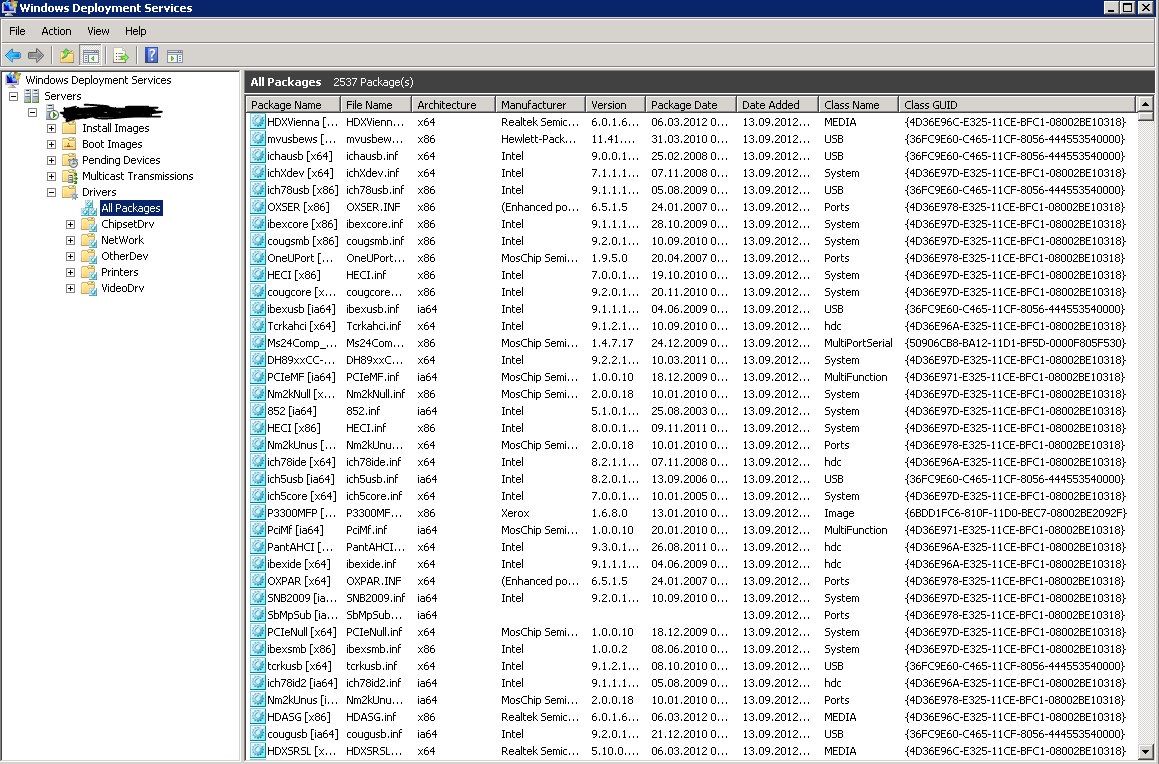This screenshot has height=764, width=1159.
Task: Open the File menu
Action: (17, 31)
